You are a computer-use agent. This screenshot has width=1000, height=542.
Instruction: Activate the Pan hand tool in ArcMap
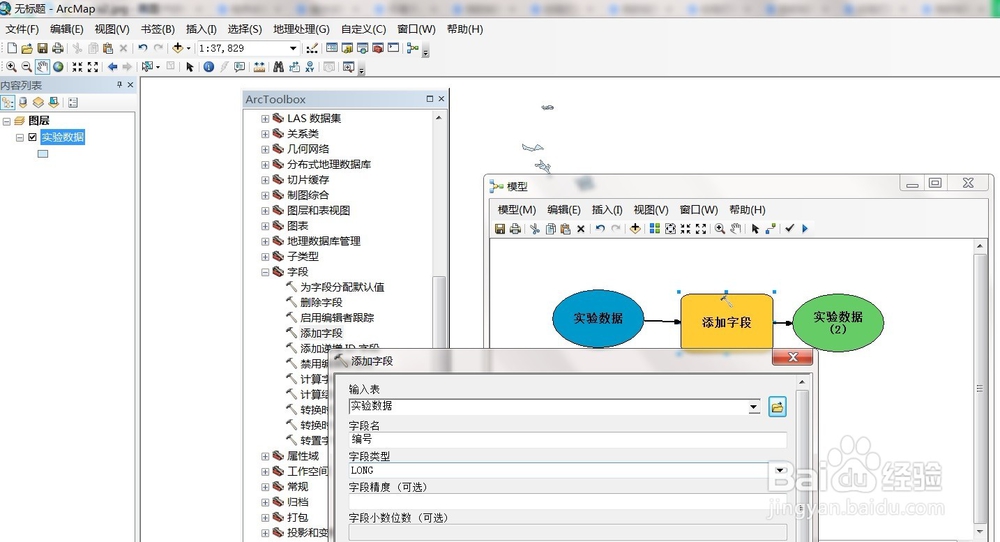(x=42, y=67)
